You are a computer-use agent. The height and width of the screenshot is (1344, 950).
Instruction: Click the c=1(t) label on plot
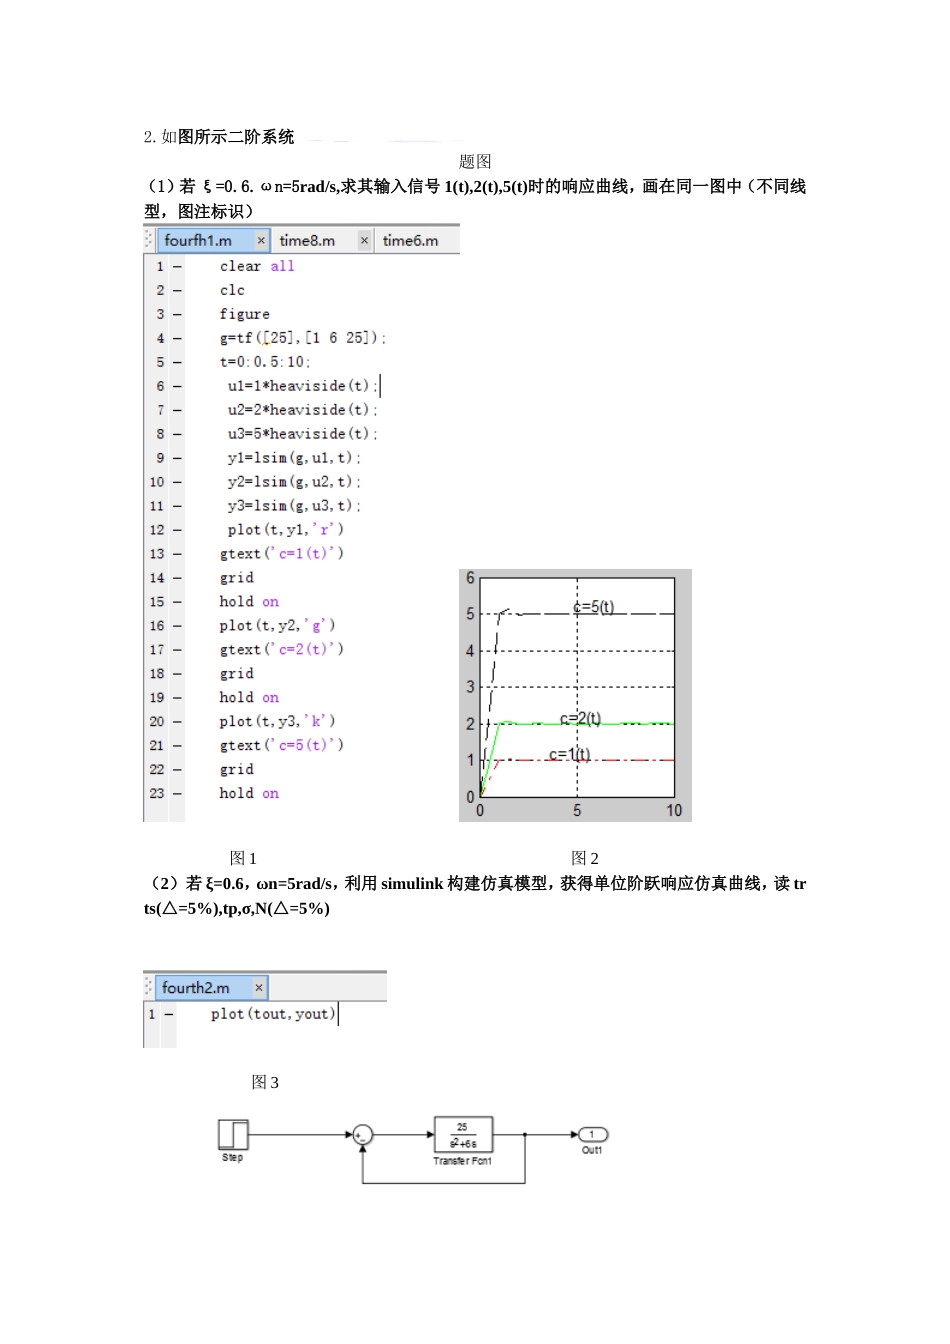pos(570,754)
